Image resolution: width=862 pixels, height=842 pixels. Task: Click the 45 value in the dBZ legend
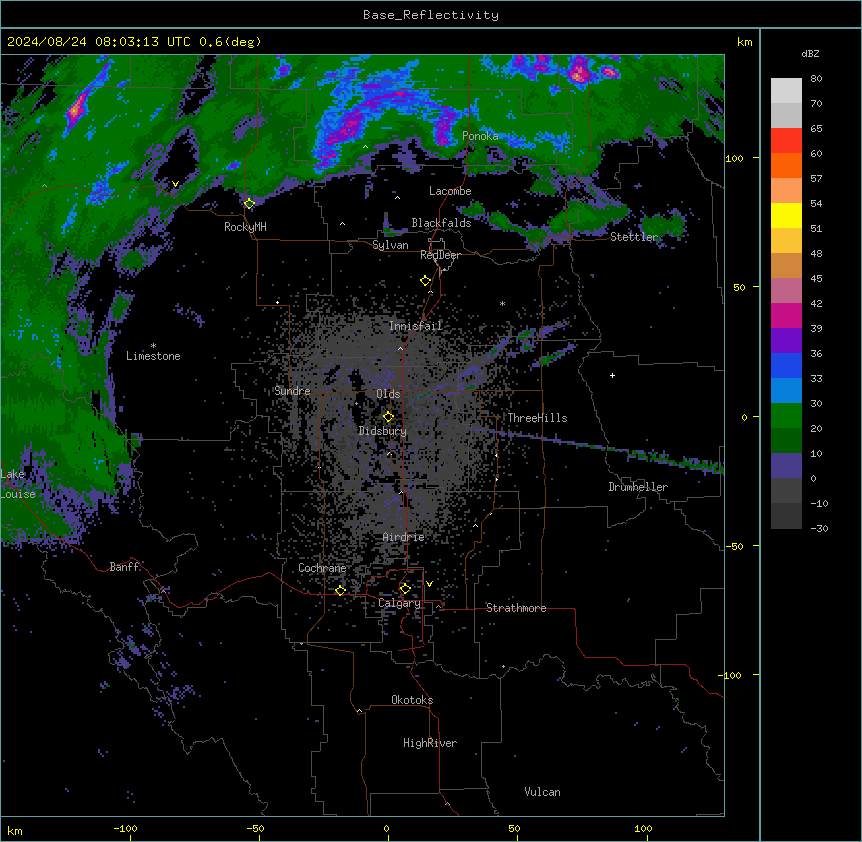(x=816, y=279)
